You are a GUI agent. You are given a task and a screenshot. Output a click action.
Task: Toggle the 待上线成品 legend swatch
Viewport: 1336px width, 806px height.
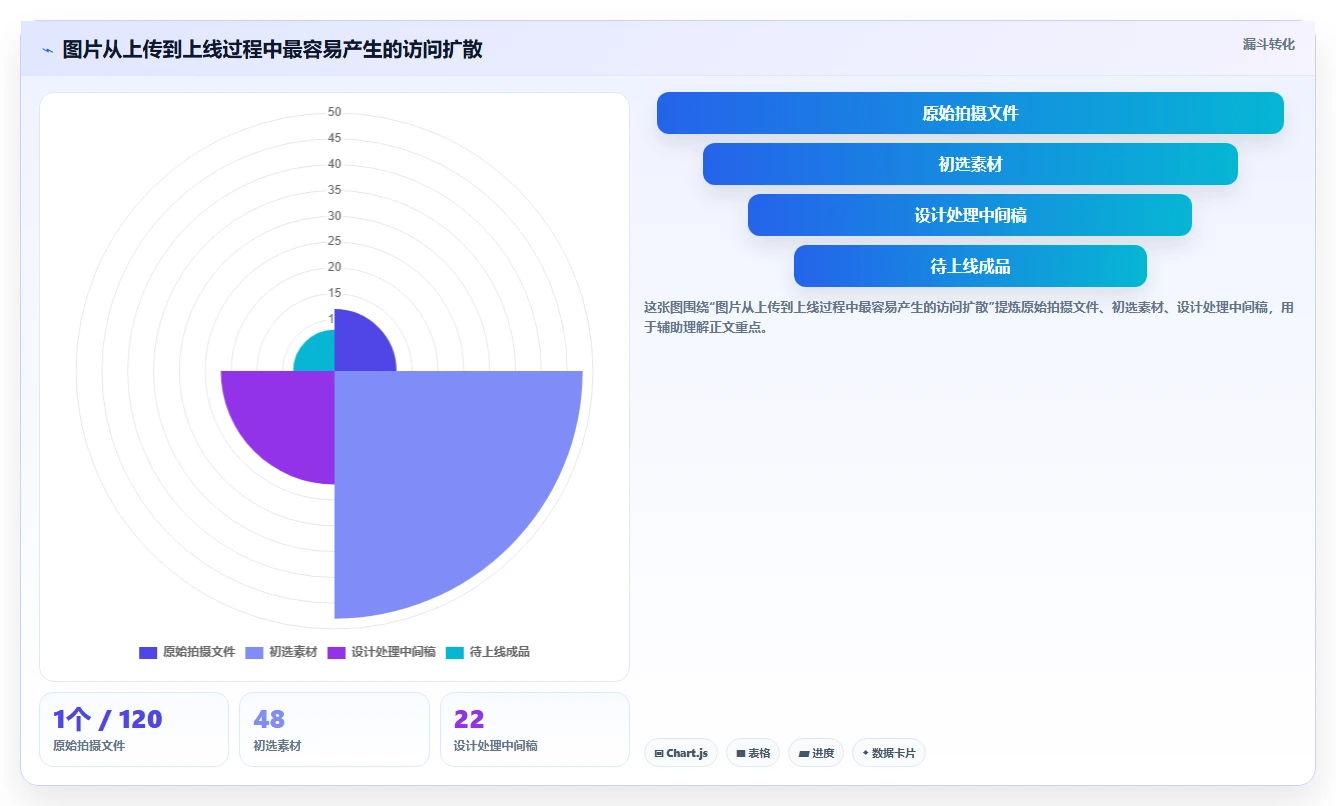455,652
